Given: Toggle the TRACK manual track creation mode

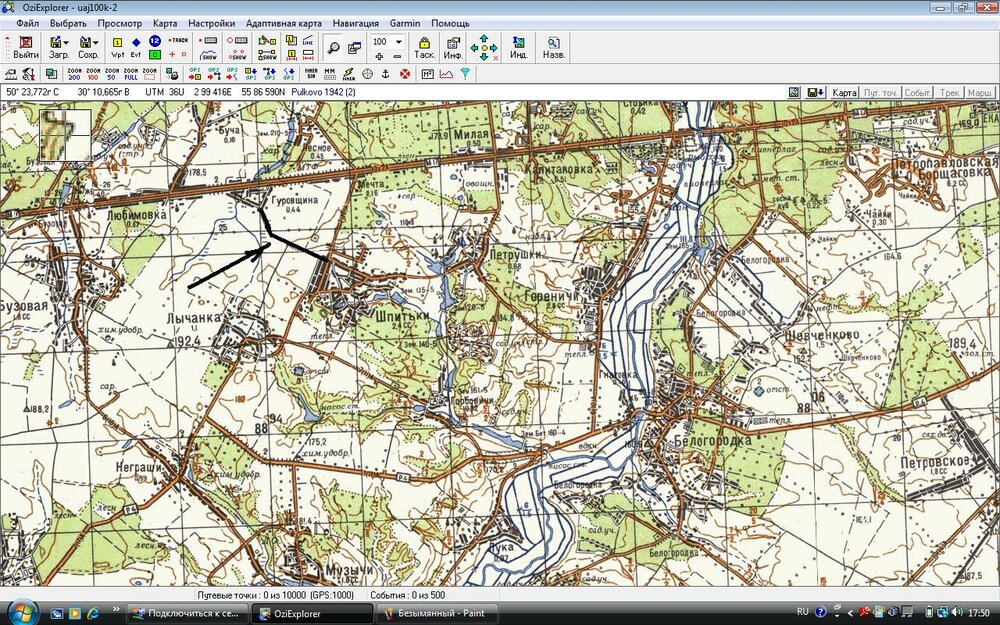Looking at the screenshot, I should (178, 41).
